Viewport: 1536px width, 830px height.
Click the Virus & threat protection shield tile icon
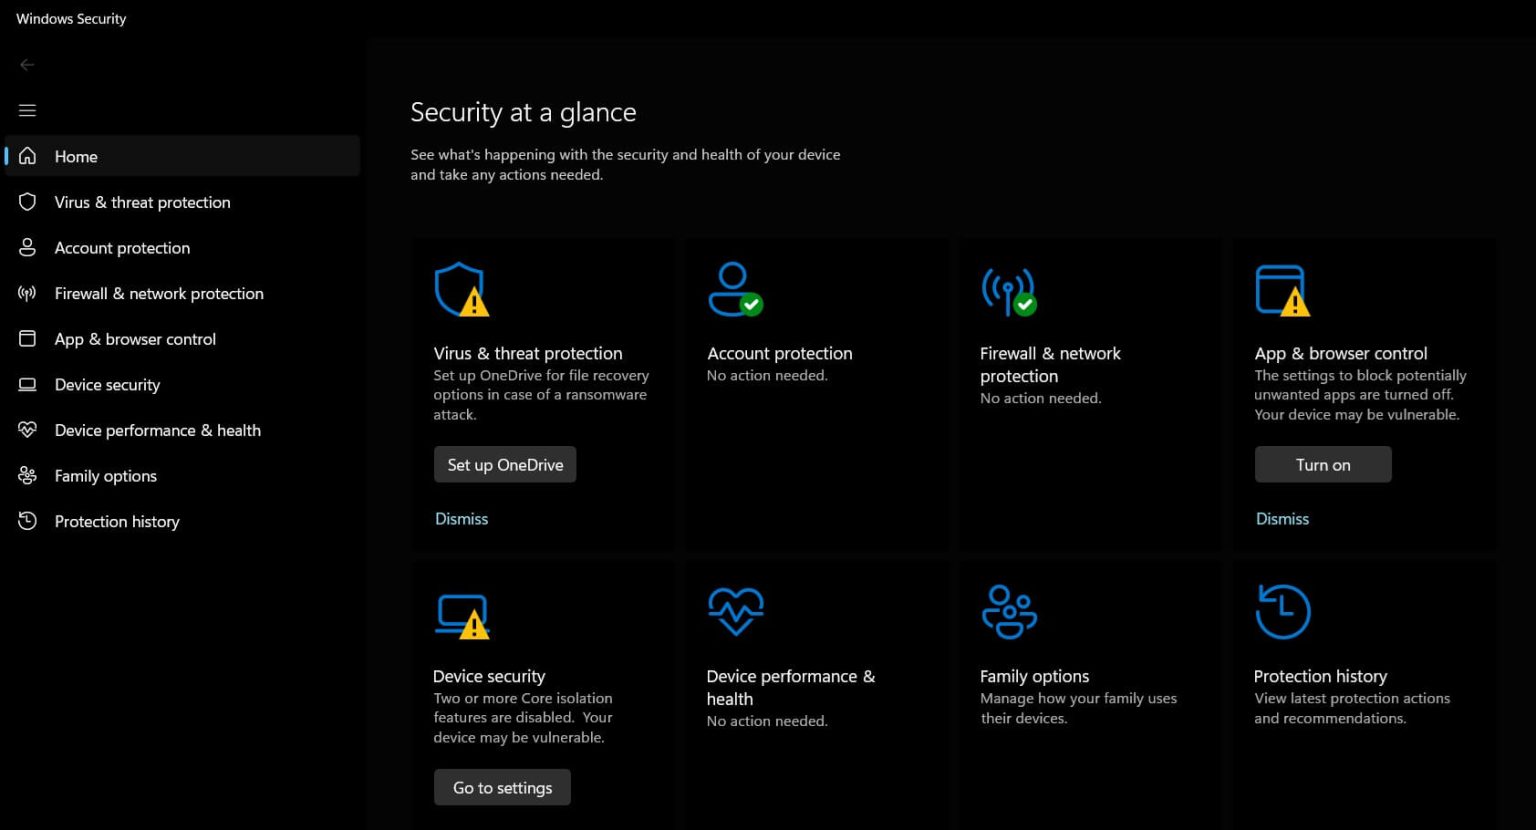click(460, 290)
